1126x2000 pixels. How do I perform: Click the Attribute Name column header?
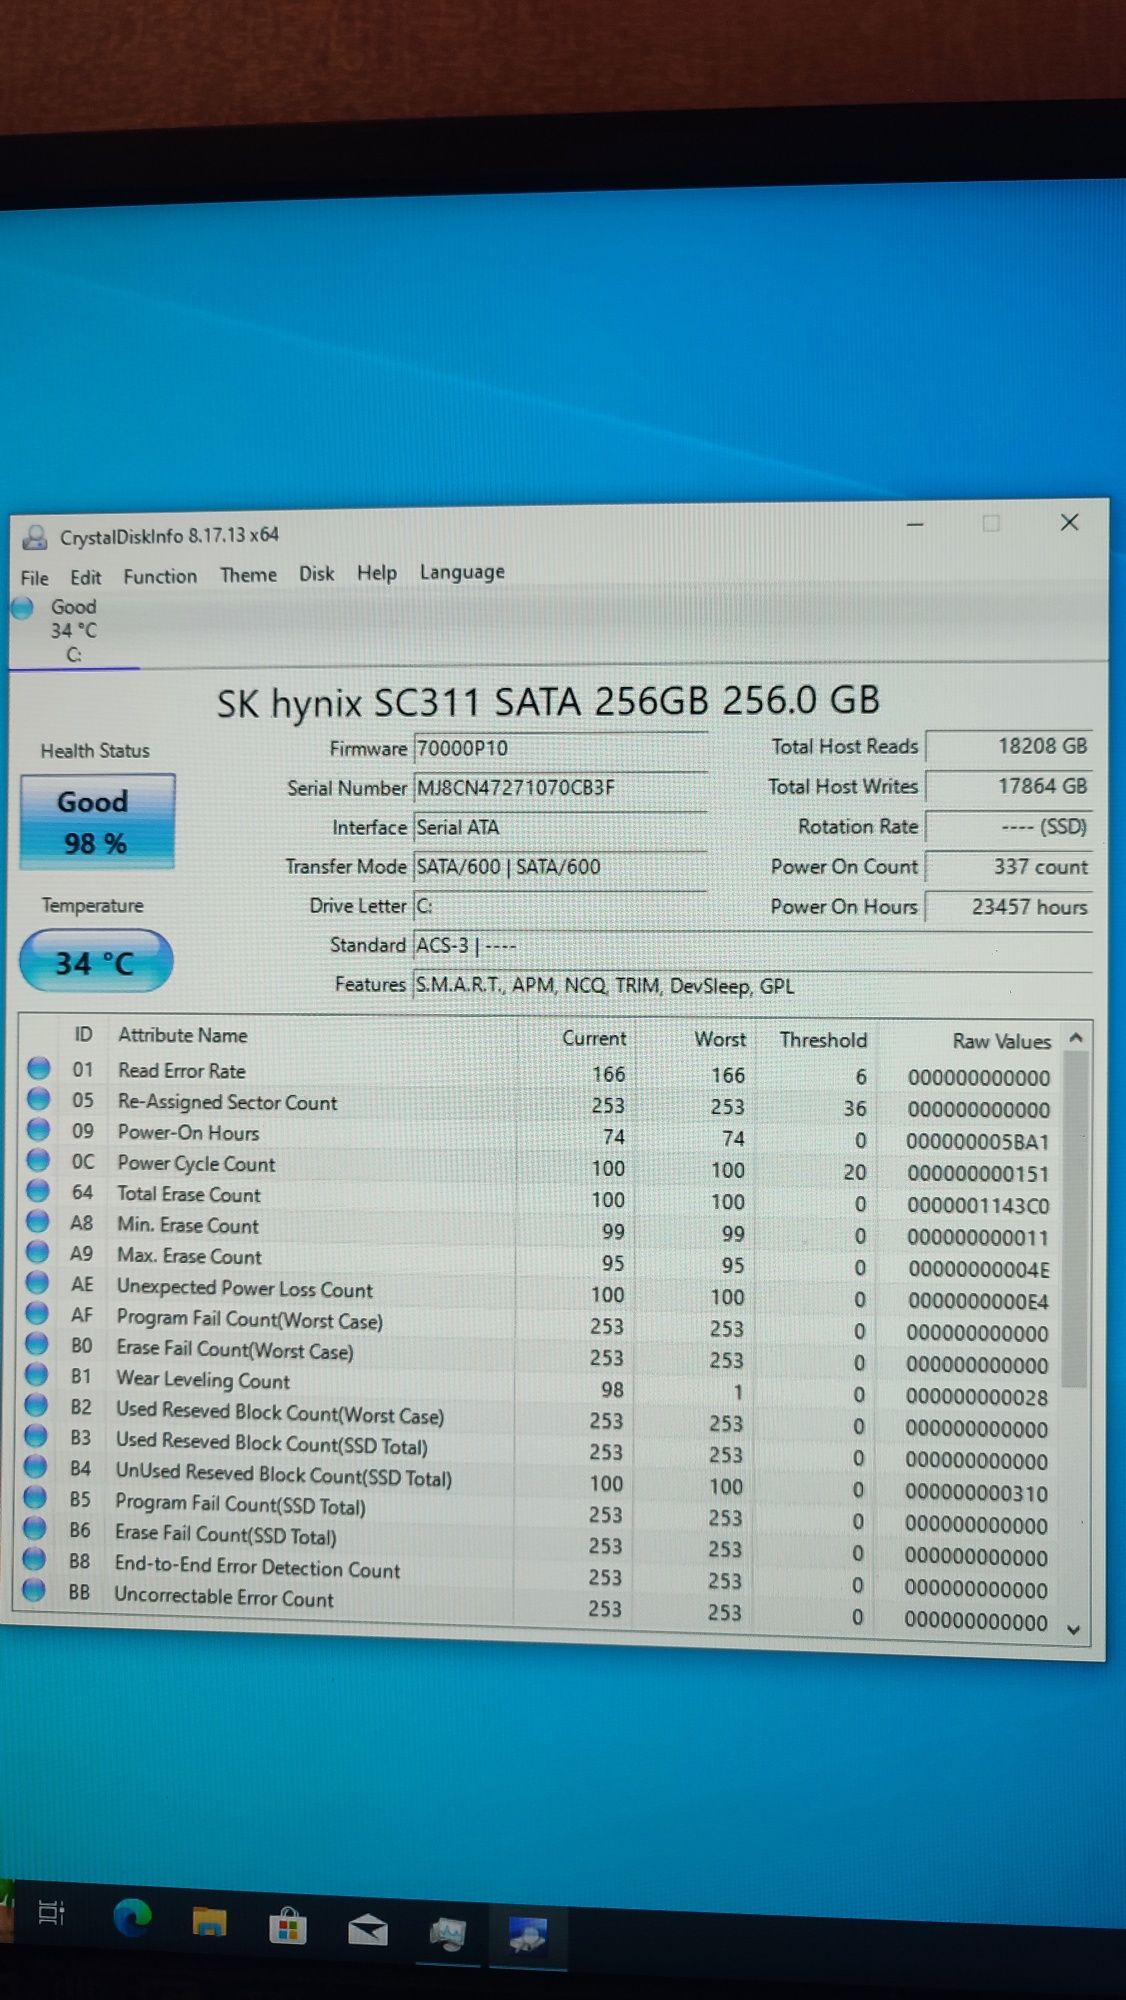tap(183, 1035)
